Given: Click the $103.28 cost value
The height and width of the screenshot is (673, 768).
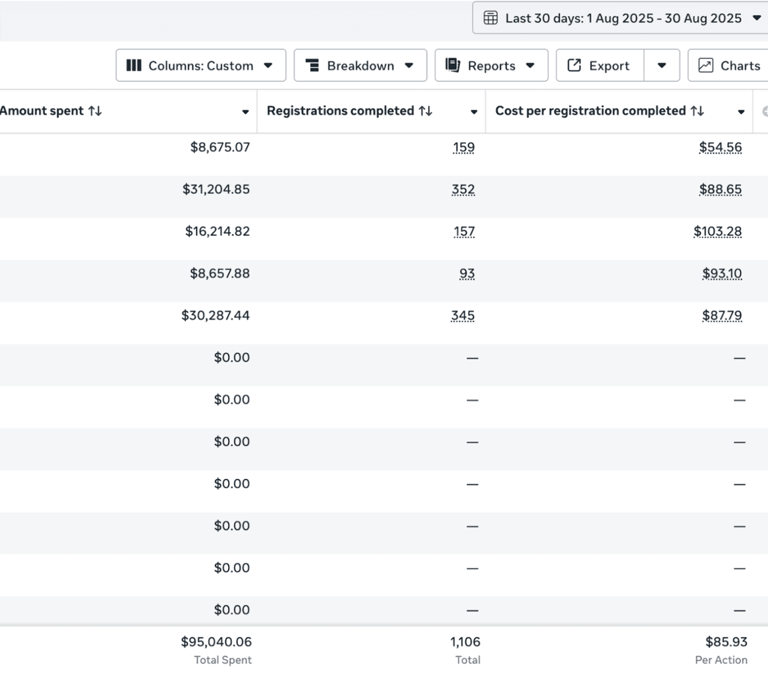Looking at the screenshot, I should click(x=718, y=232).
